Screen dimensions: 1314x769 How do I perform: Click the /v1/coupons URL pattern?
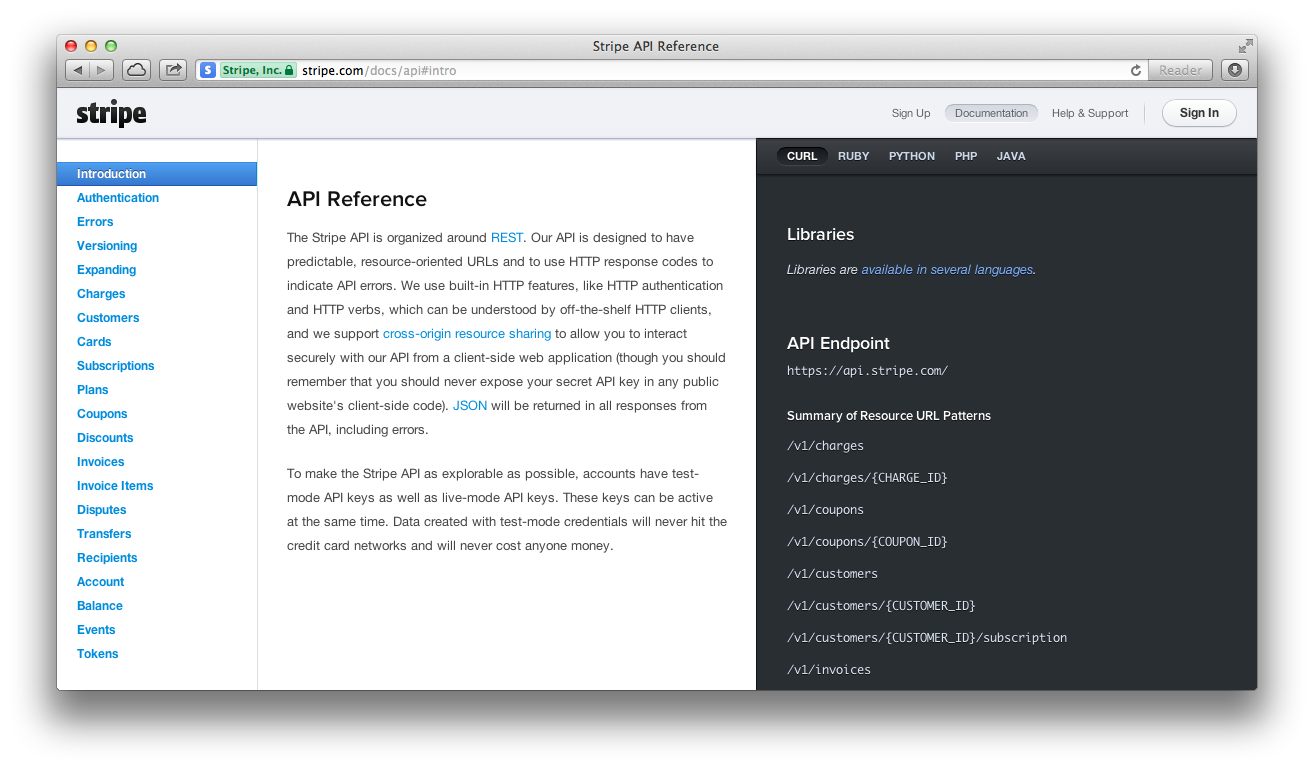pos(825,510)
